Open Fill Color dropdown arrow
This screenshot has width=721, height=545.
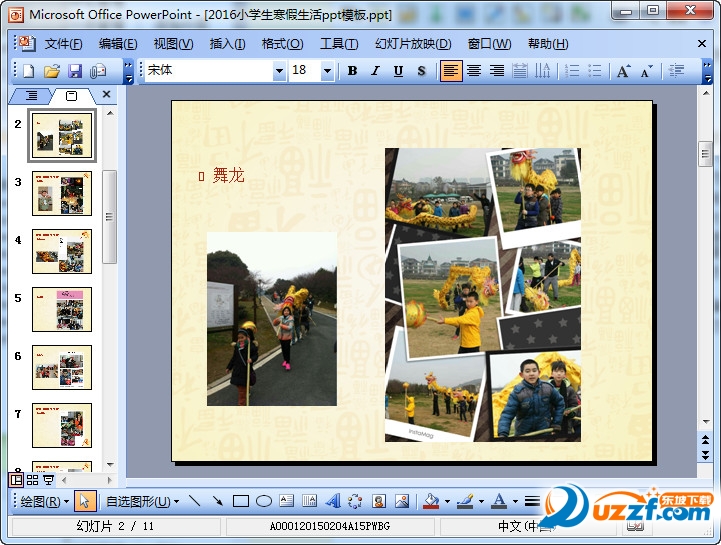tap(447, 502)
